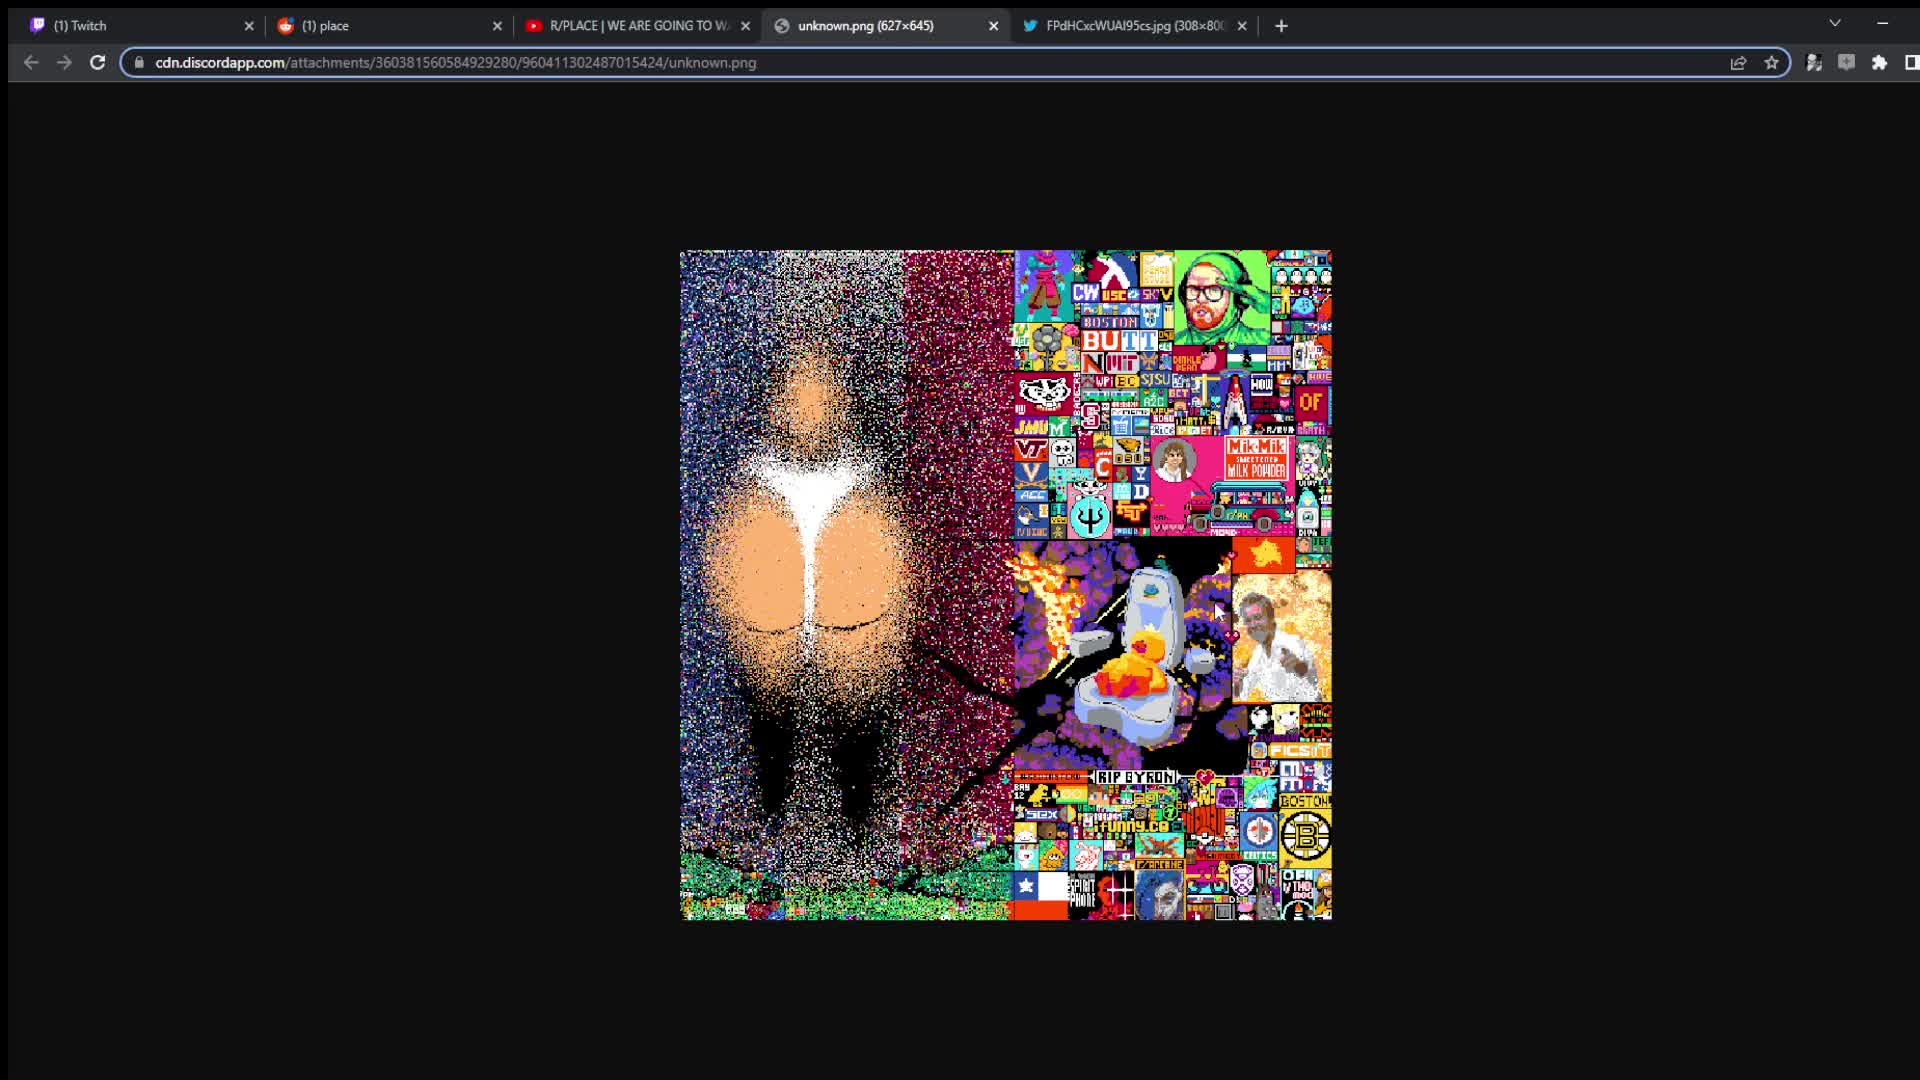The image size is (1920, 1080).
Task: Click the YouTube favicon on third tab
Action: [533, 26]
